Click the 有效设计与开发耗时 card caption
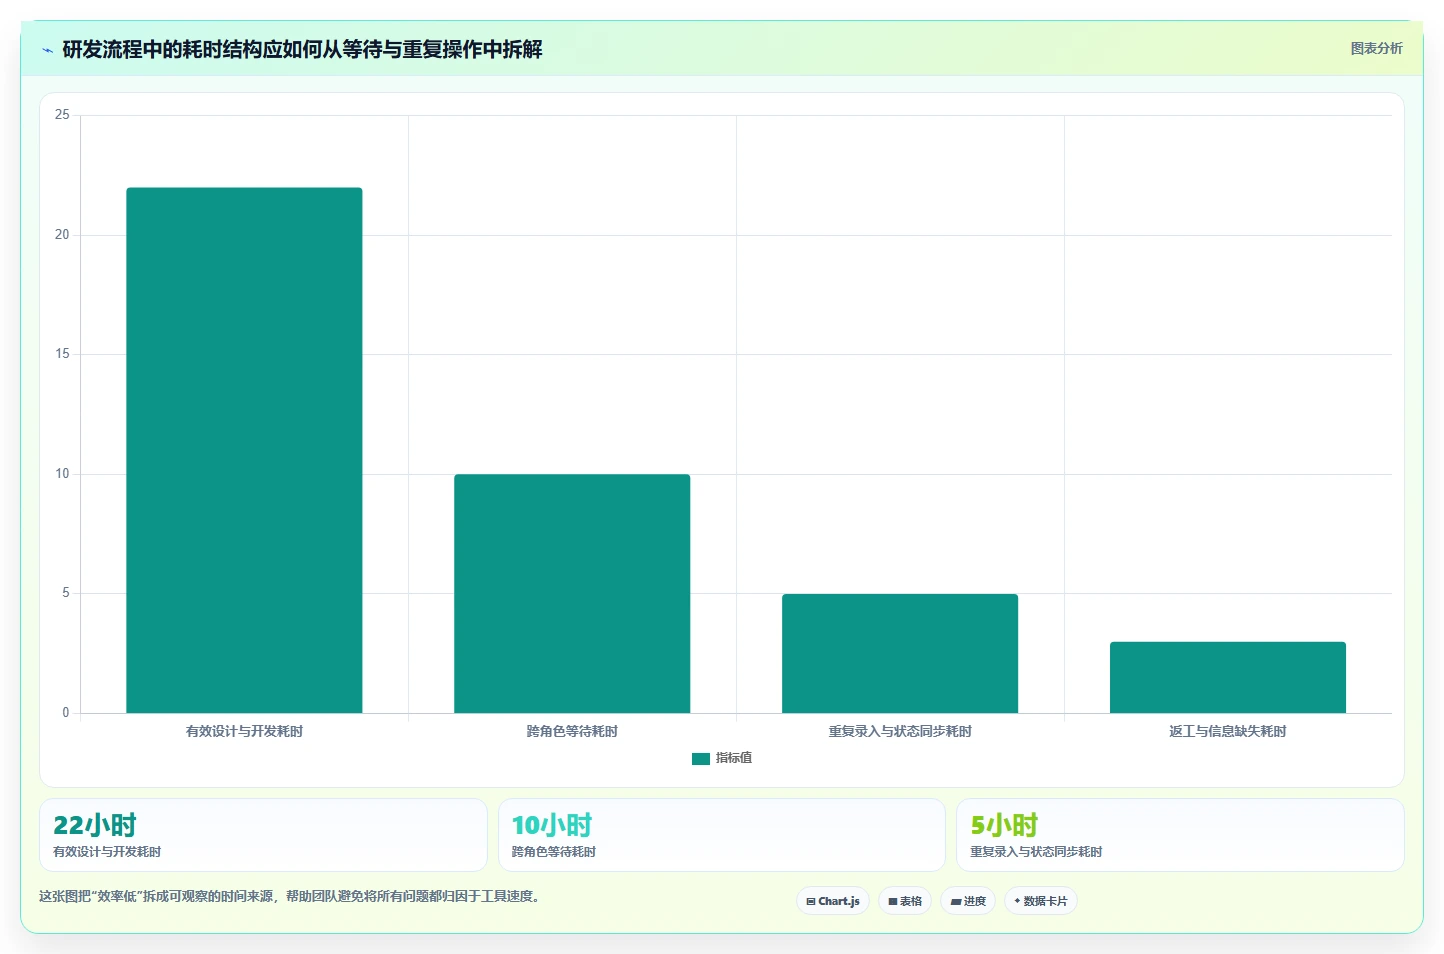The width and height of the screenshot is (1444, 954). [107, 852]
